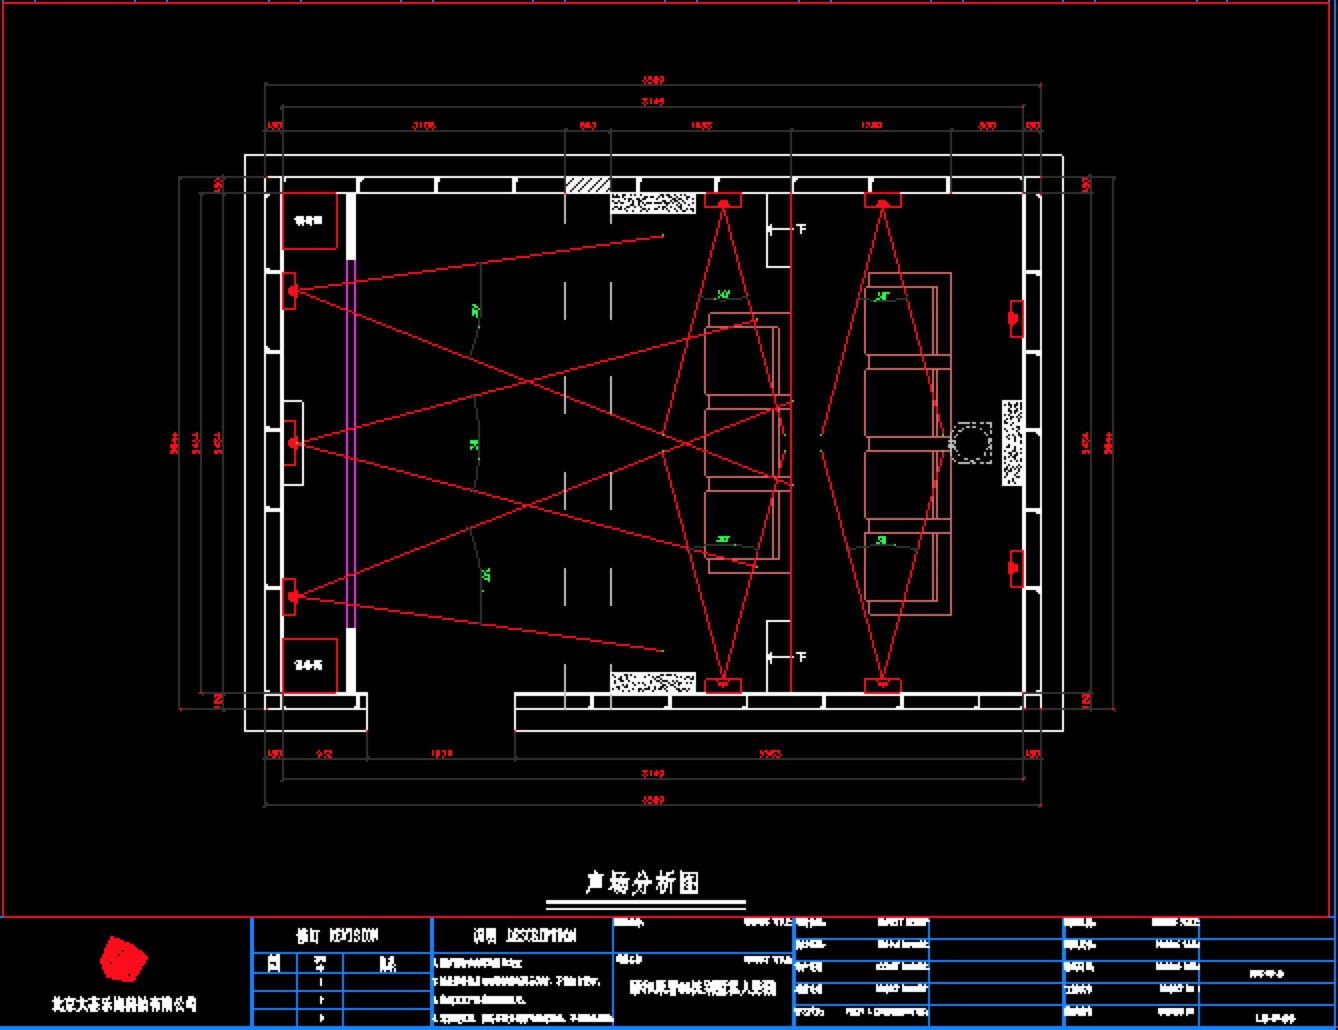Viewport: 1338px width, 1030px height.
Task: Click the 说明 DESCRIPTION header cell
Action: click(524, 936)
